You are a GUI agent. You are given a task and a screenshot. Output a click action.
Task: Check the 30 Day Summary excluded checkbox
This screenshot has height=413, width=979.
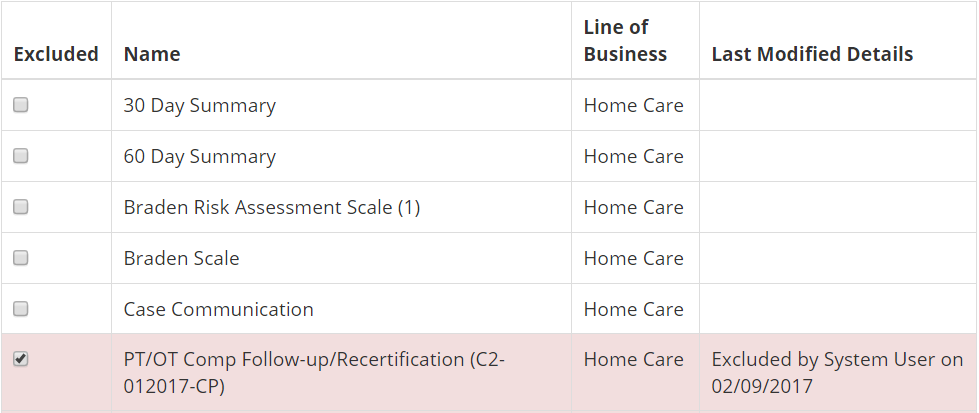pos(21,105)
